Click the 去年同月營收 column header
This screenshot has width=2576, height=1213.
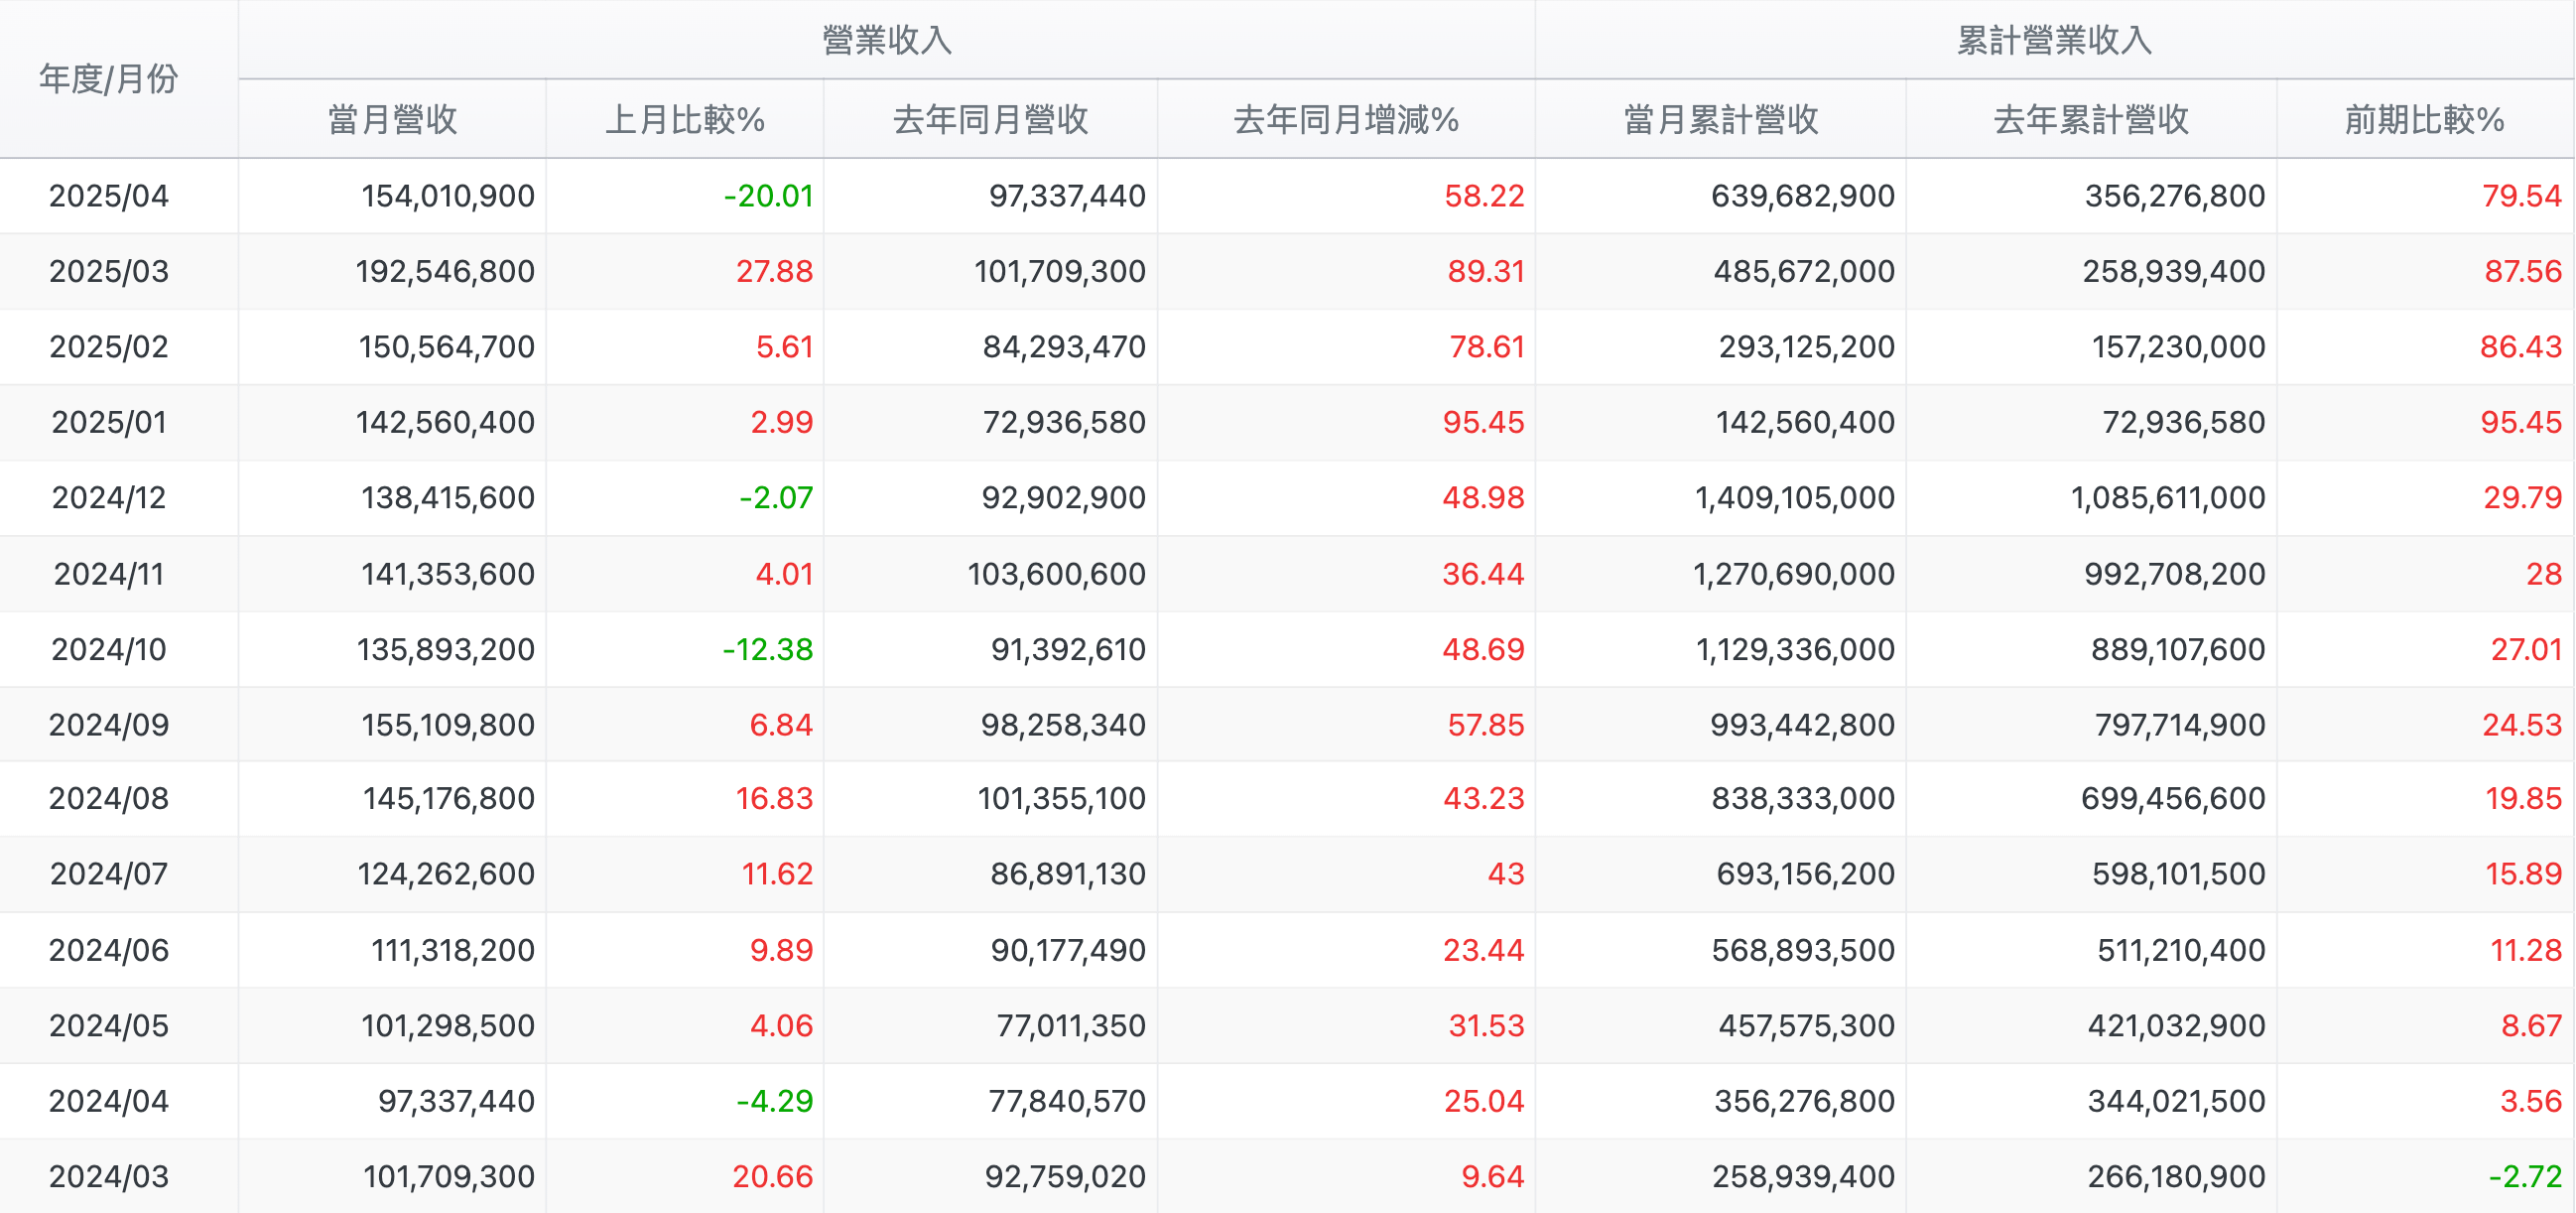pyautogui.click(x=990, y=119)
